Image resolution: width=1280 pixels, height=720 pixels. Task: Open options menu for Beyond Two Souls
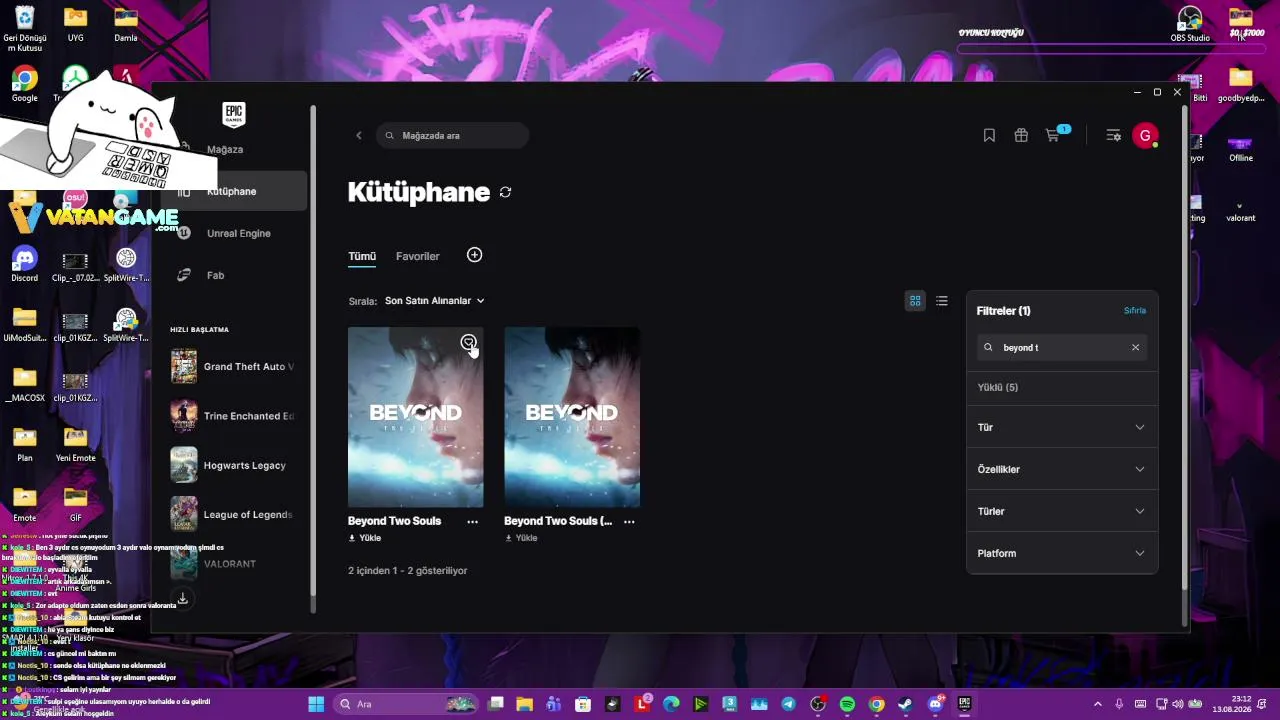point(473,521)
